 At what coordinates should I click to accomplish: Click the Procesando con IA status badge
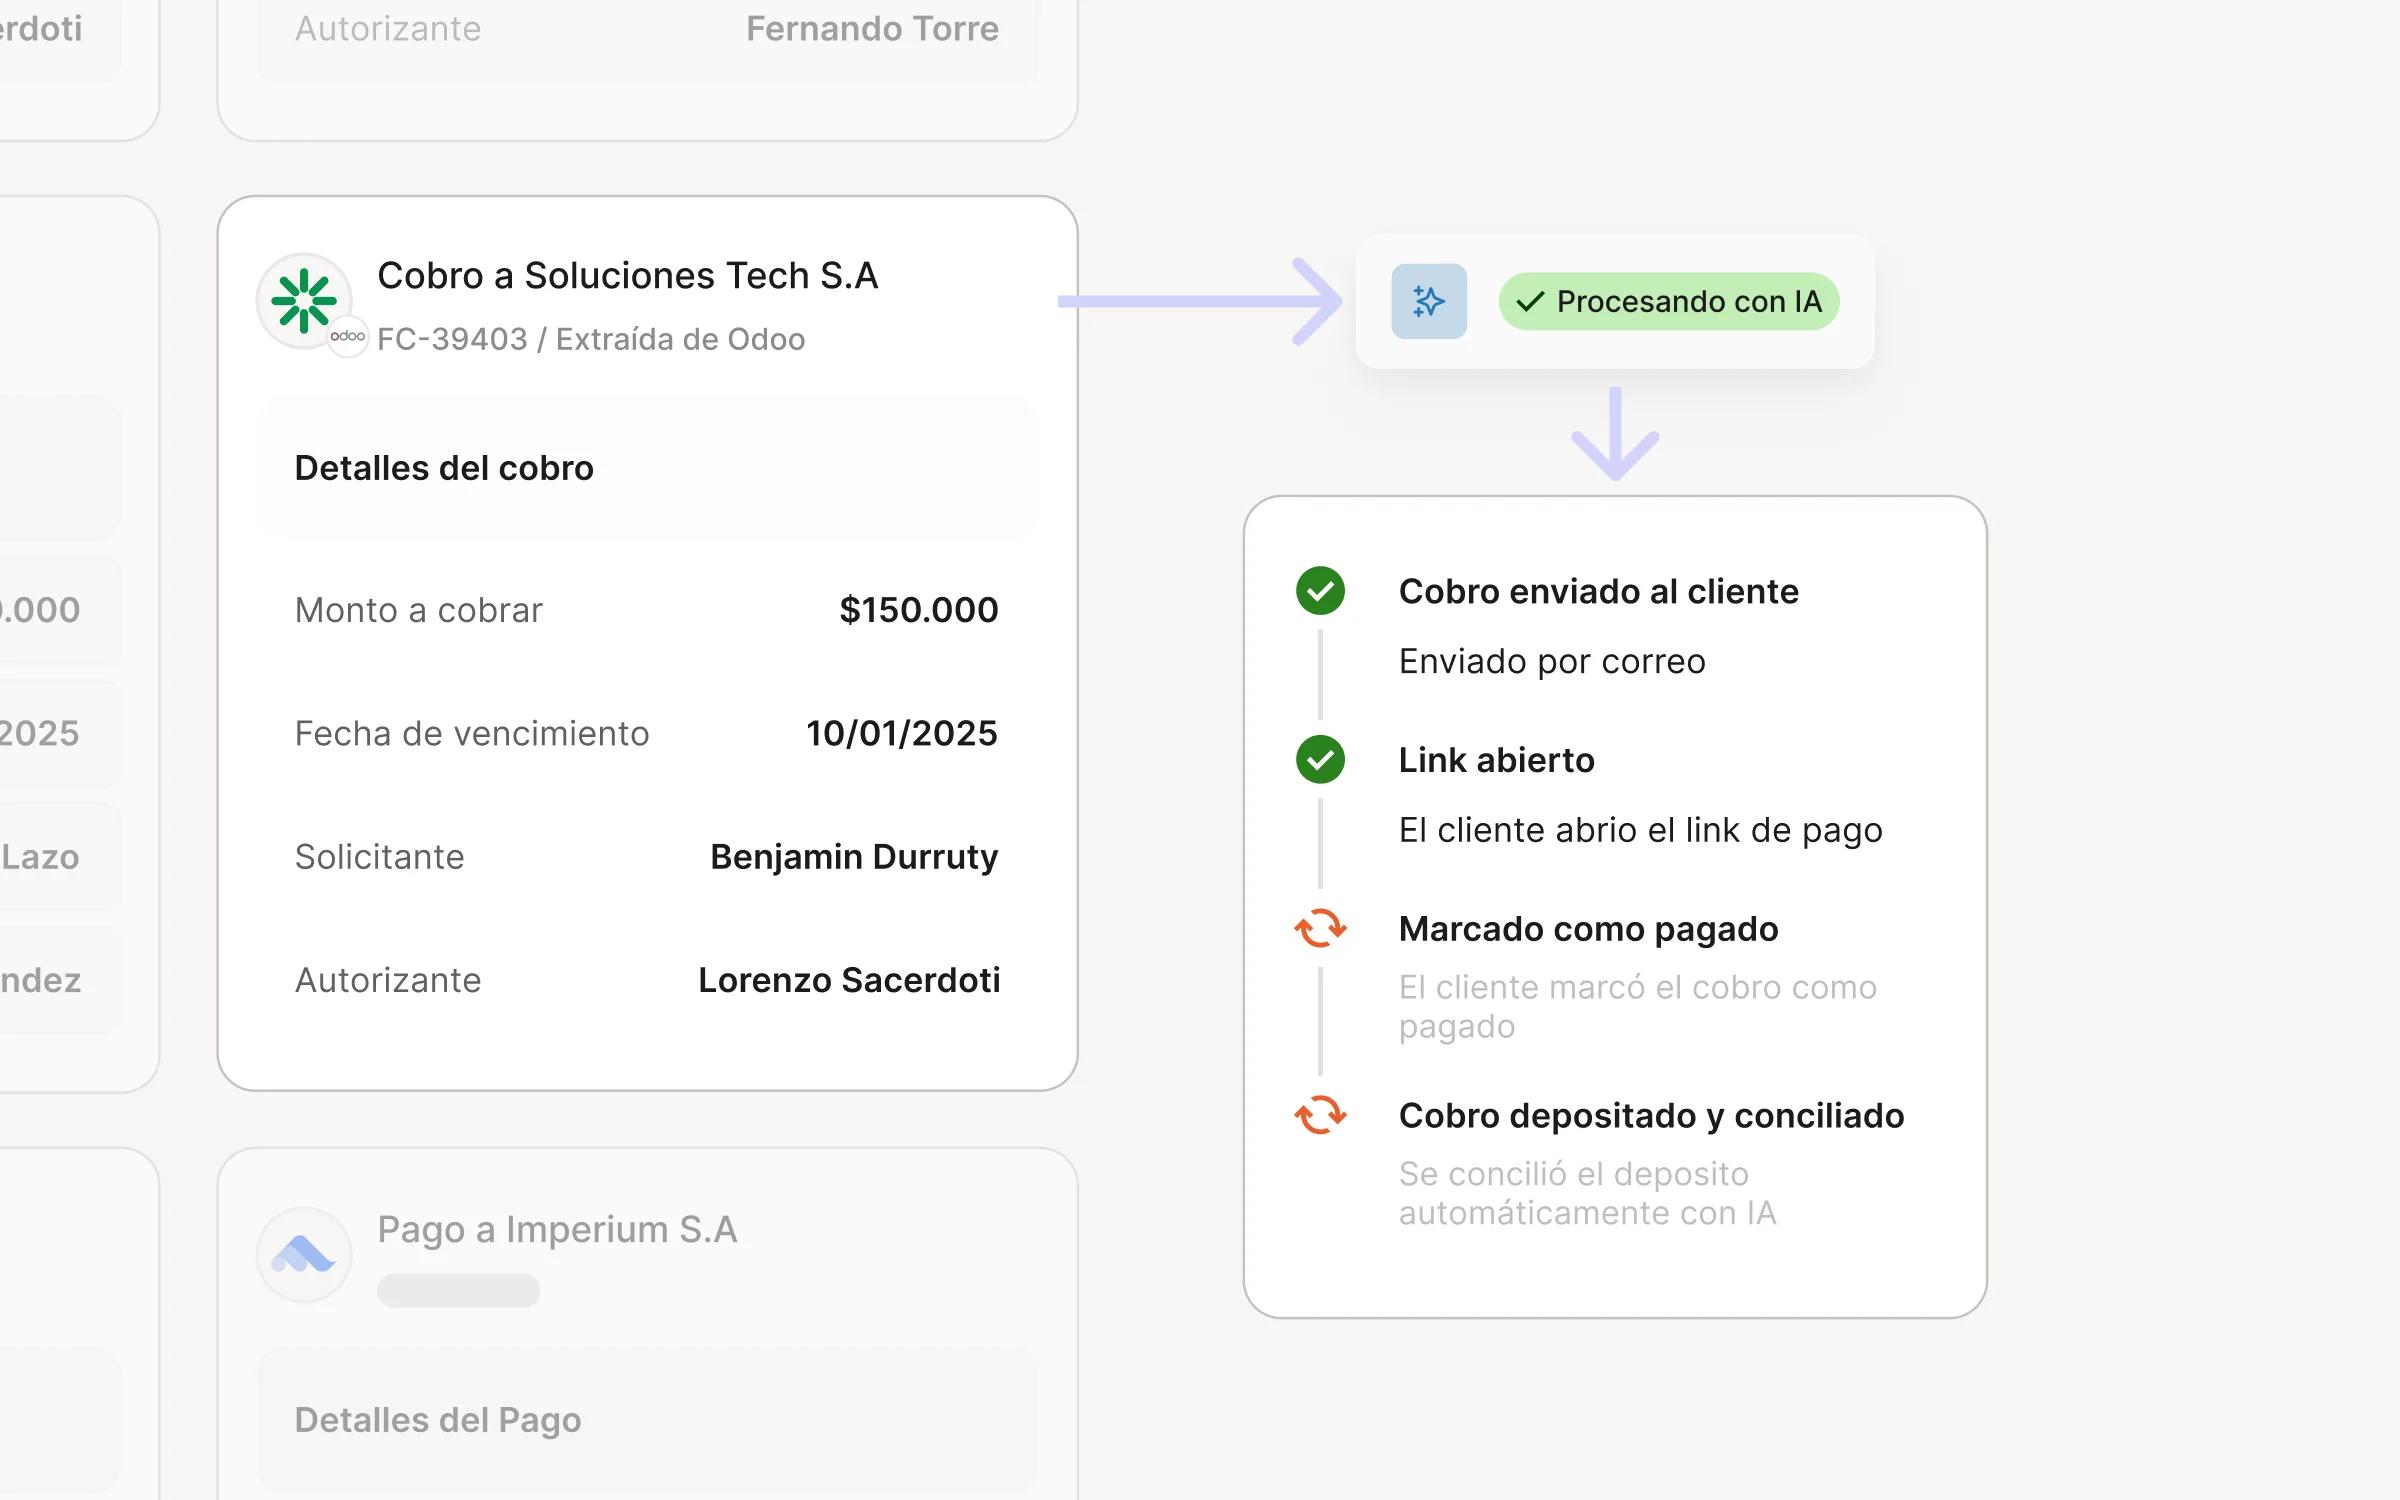click(x=1668, y=301)
